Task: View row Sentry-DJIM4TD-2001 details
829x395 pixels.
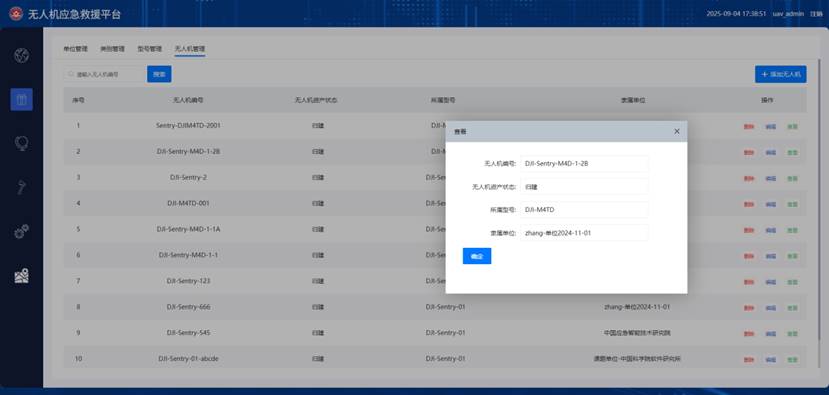Action: click(x=792, y=126)
